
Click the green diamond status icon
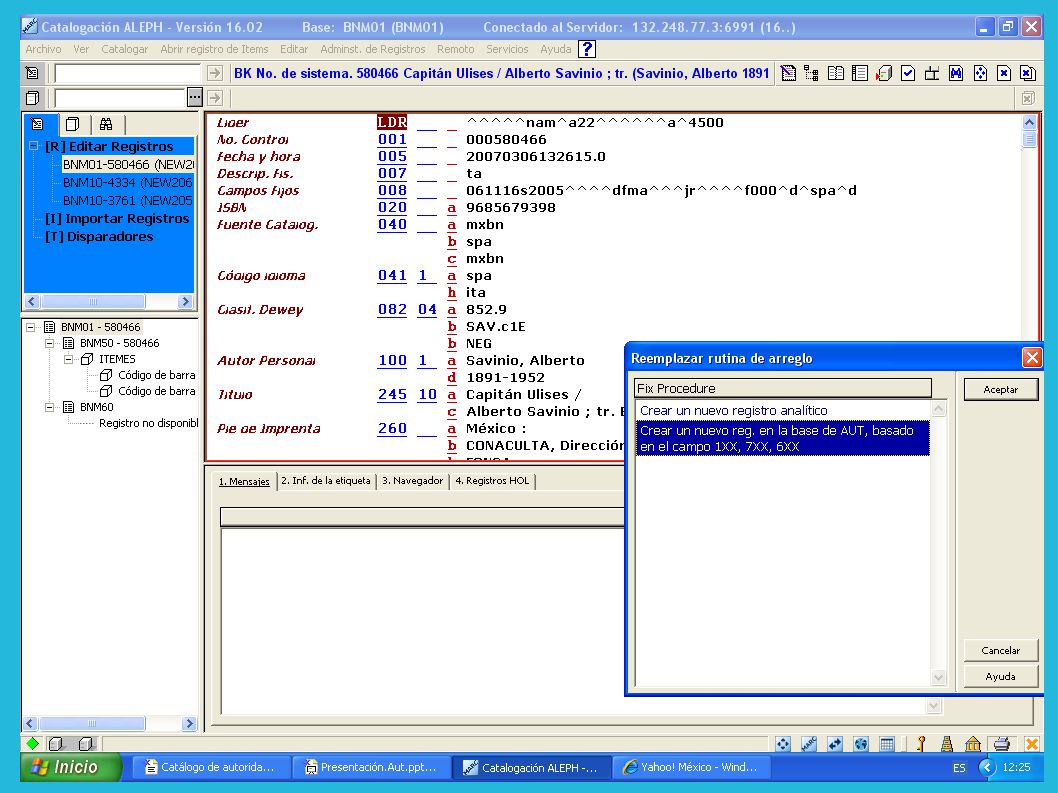pos(32,744)
